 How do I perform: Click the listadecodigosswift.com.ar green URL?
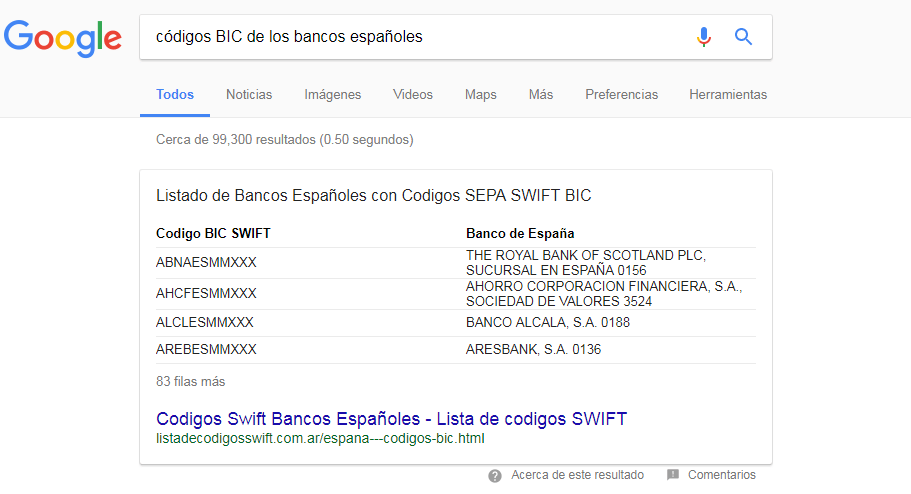320,438
